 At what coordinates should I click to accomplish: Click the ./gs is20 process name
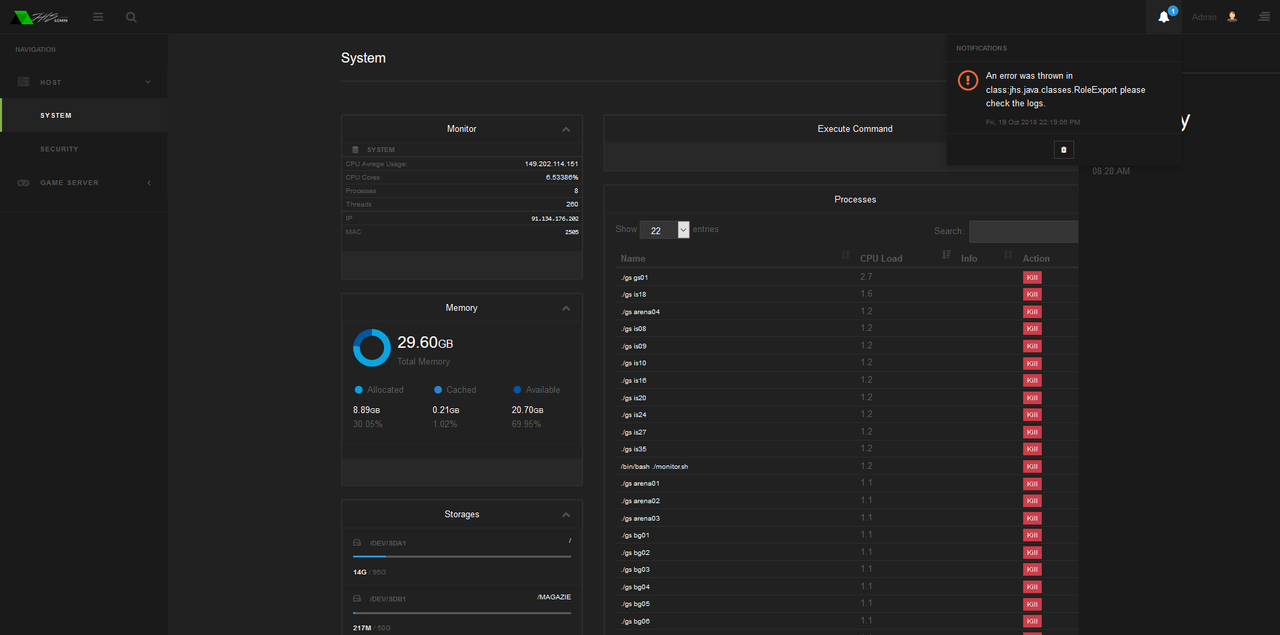[633, 397]
